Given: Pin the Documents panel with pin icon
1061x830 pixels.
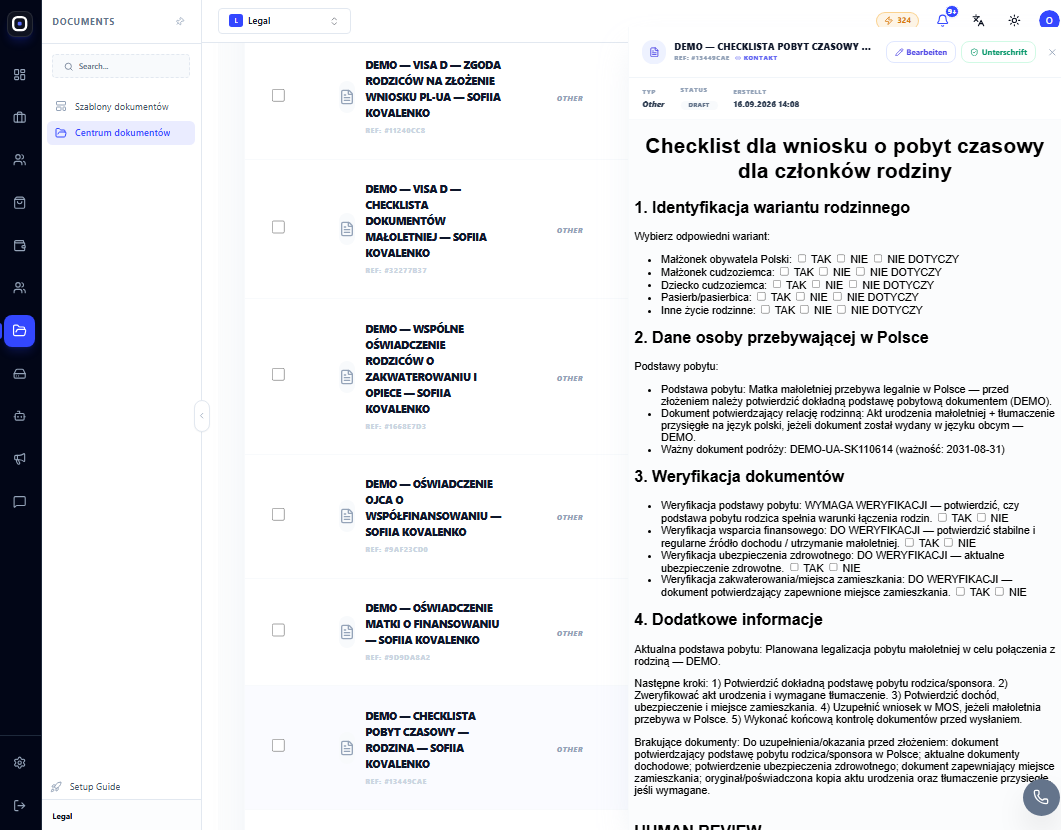Looking at the screenshot, I should coord(180,22).
